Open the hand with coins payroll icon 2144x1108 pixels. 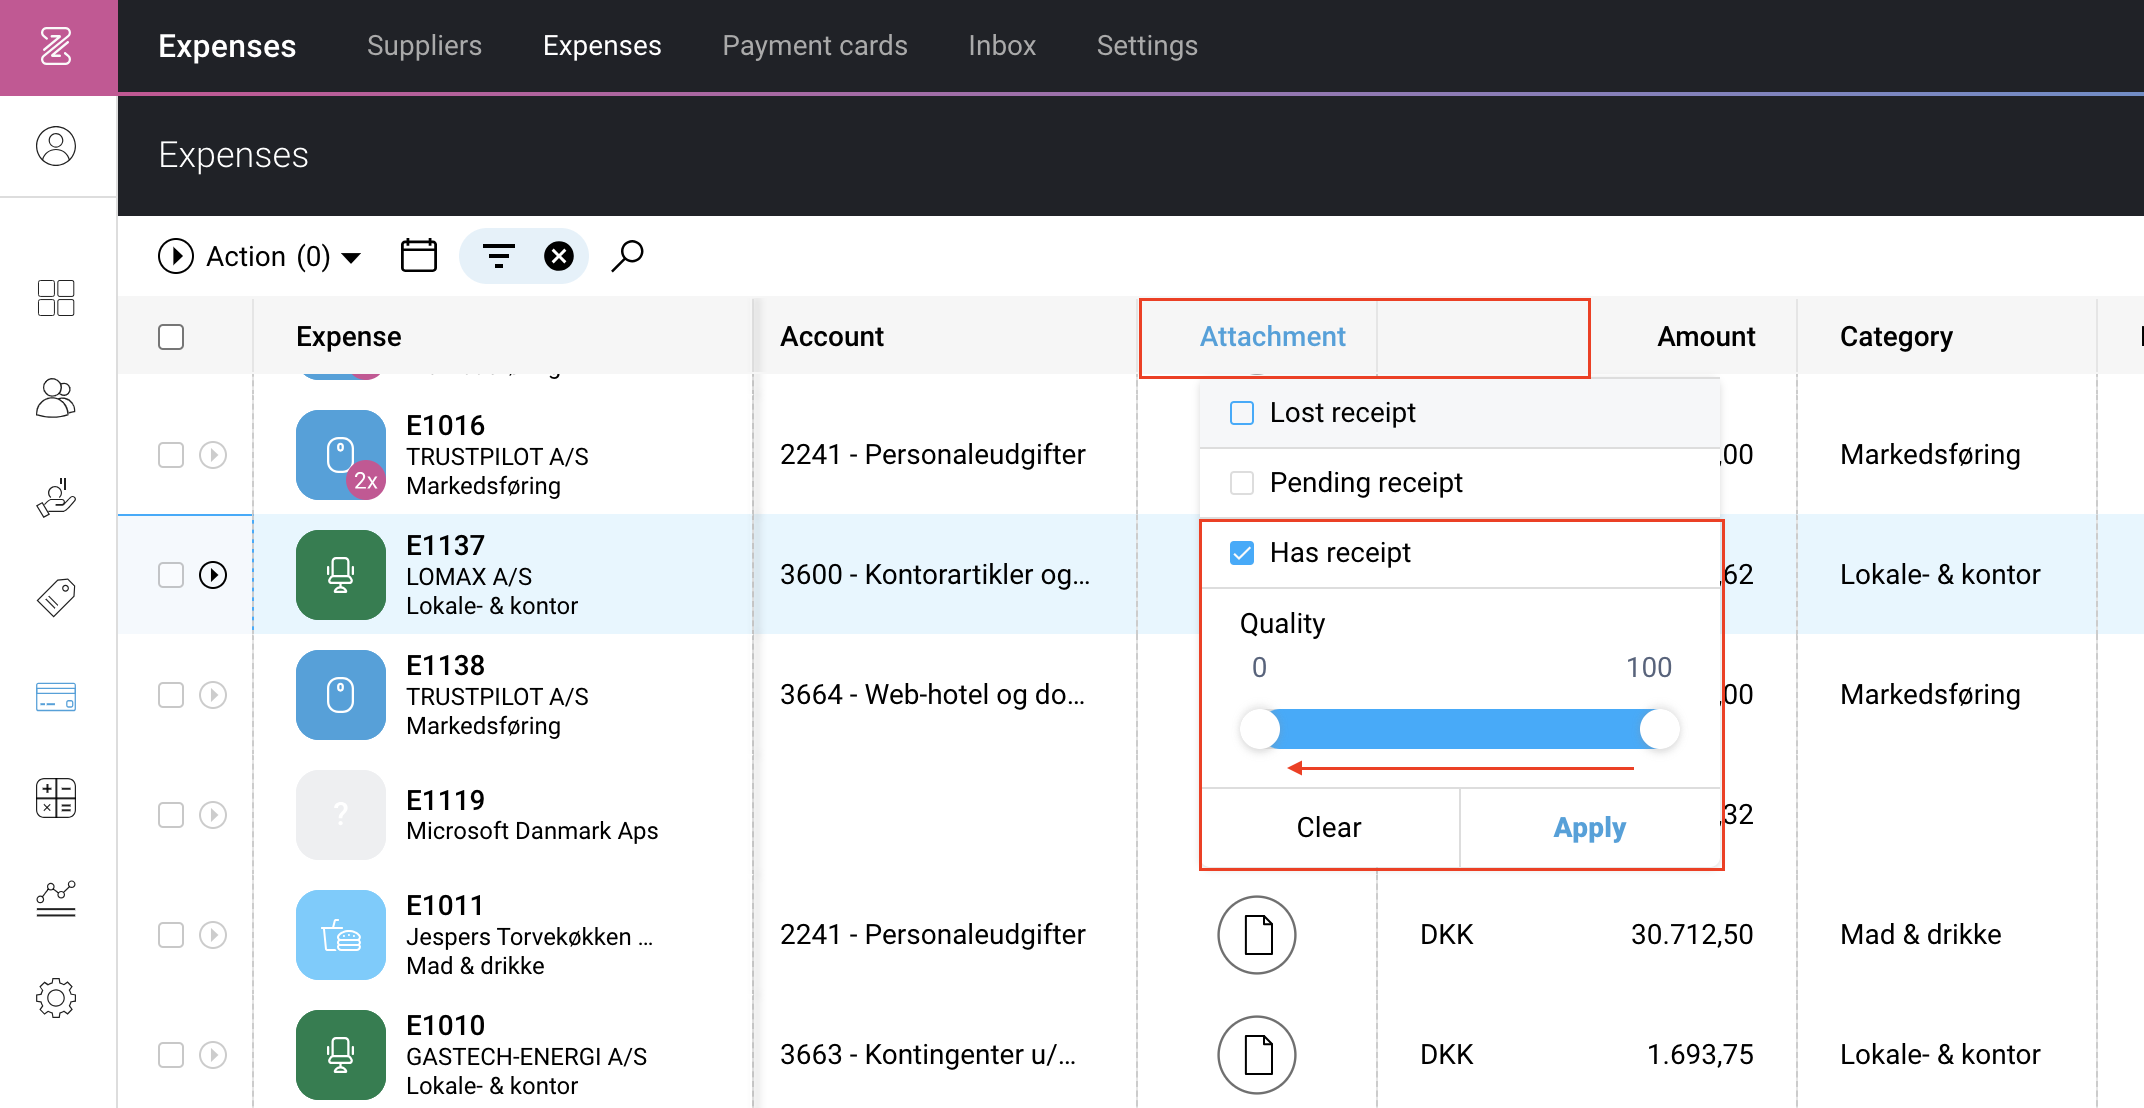click(56, 498)
